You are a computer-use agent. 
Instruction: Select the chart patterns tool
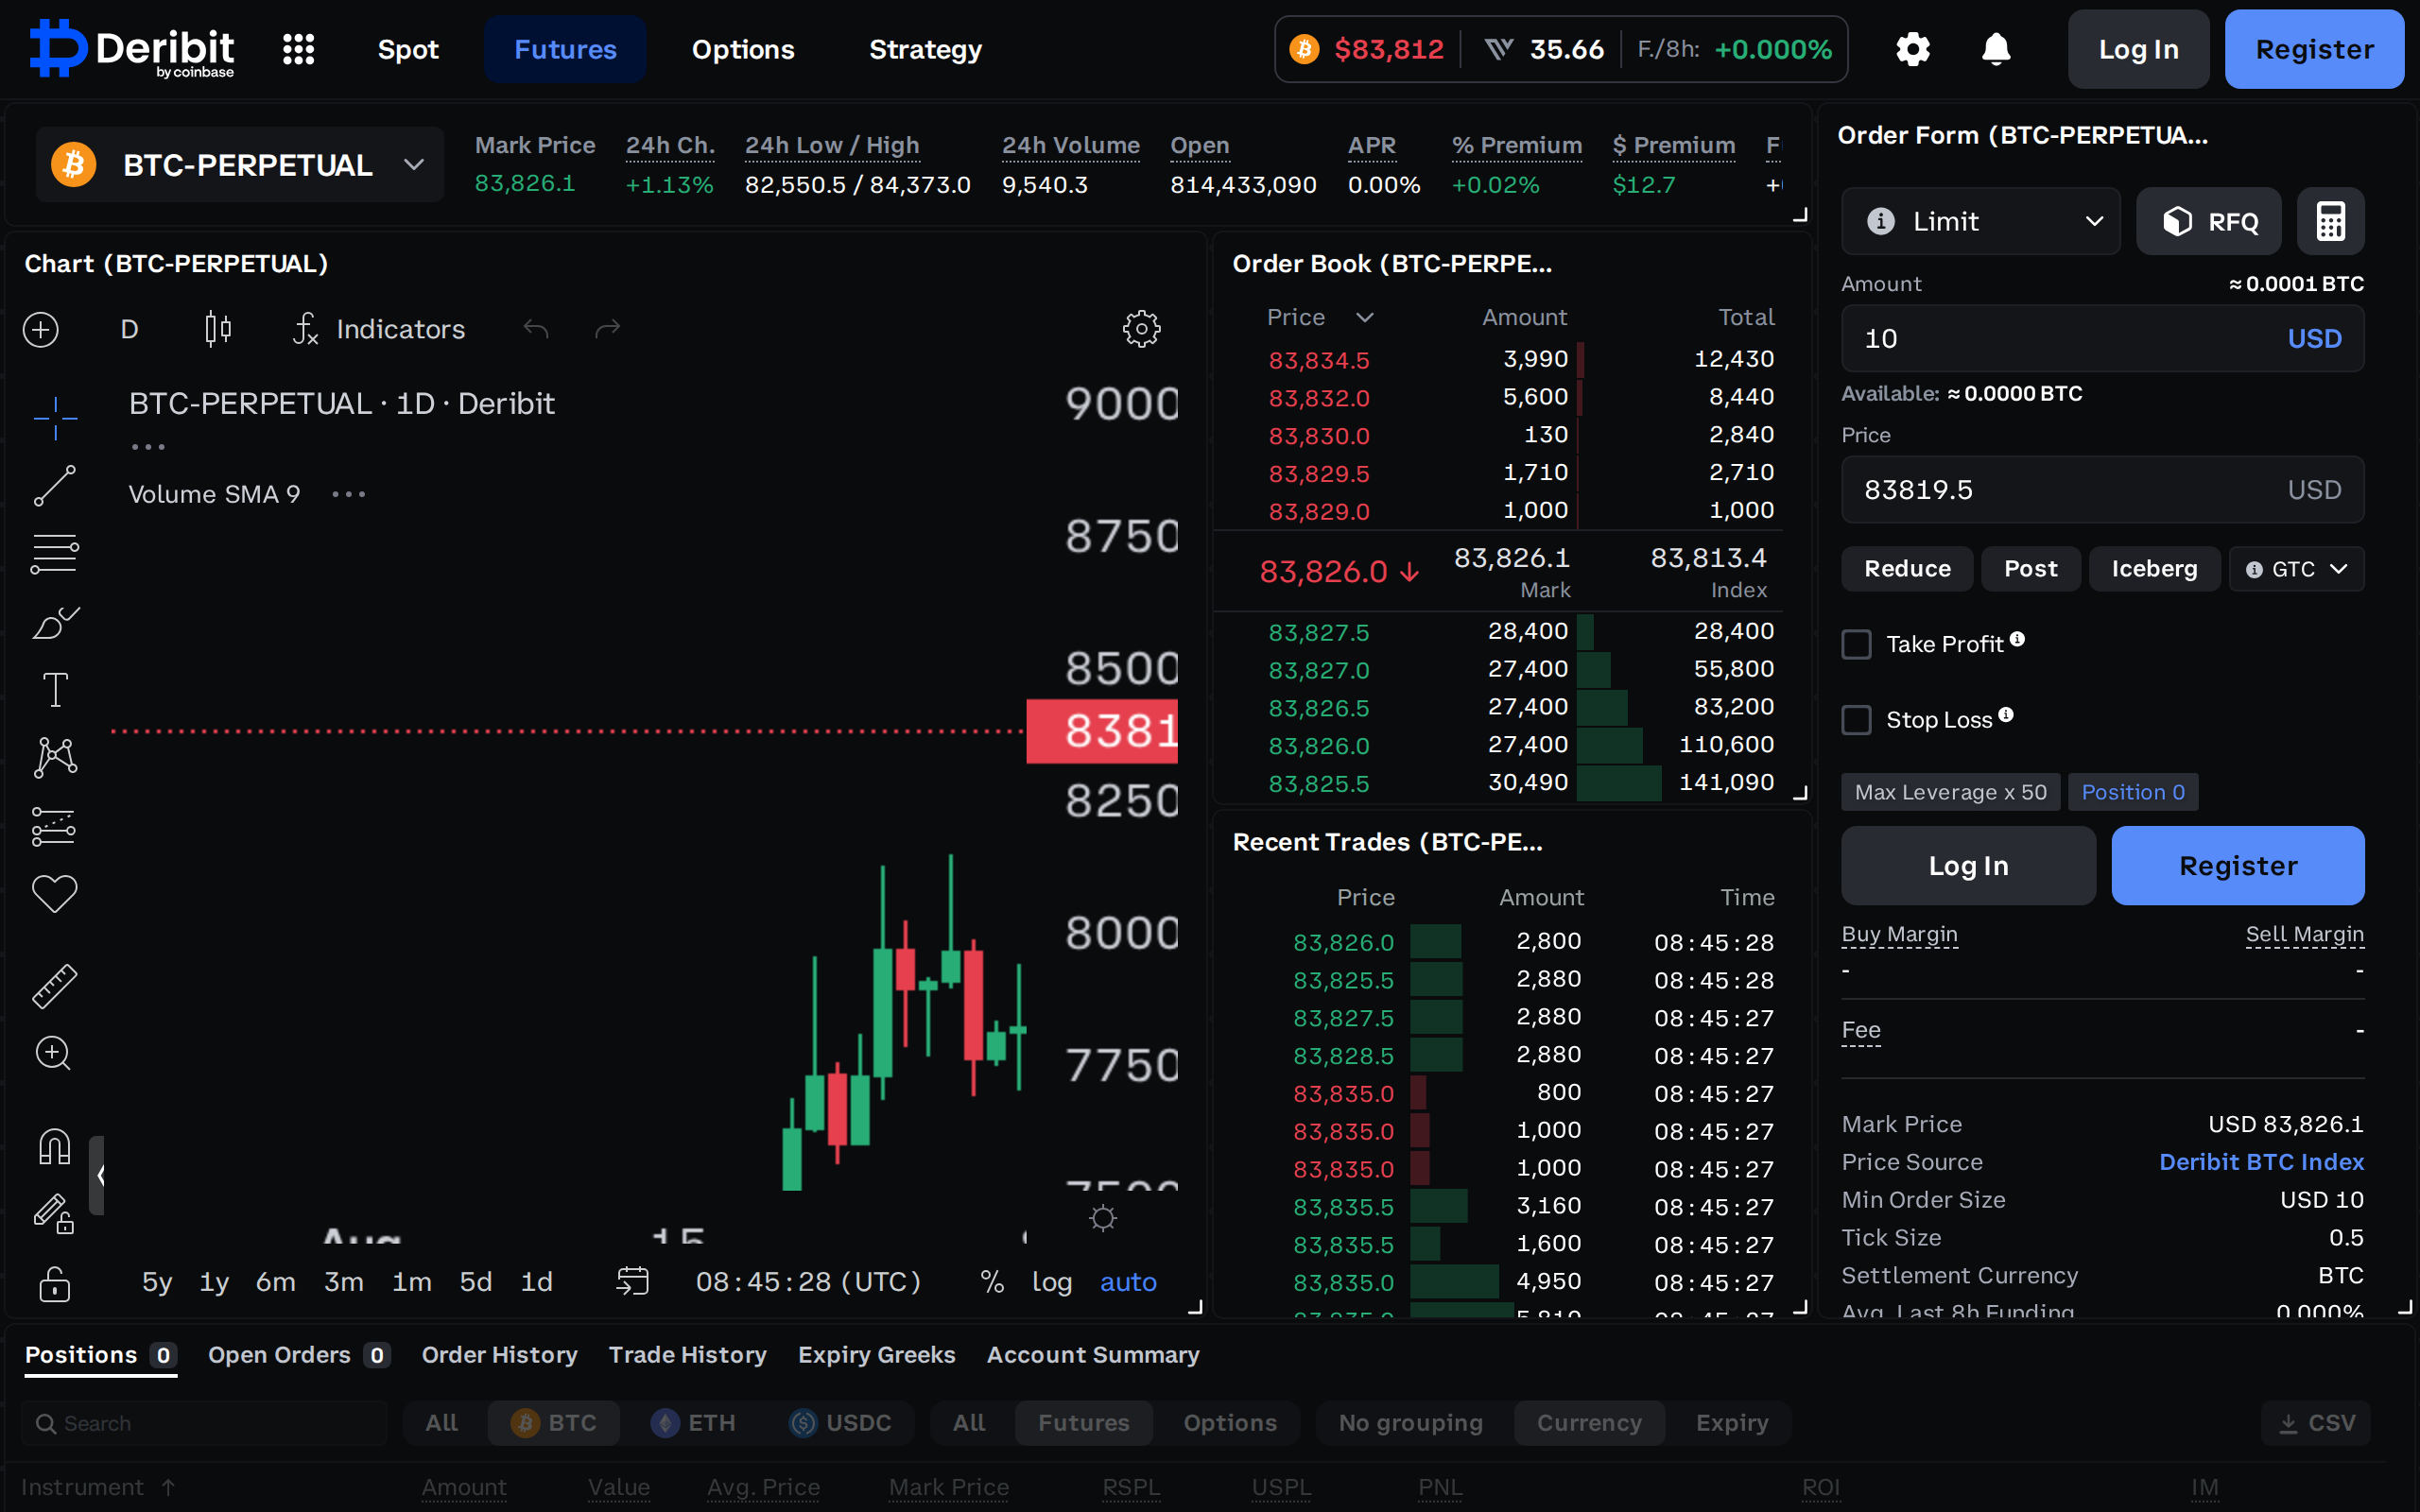(x=55, y=757)
